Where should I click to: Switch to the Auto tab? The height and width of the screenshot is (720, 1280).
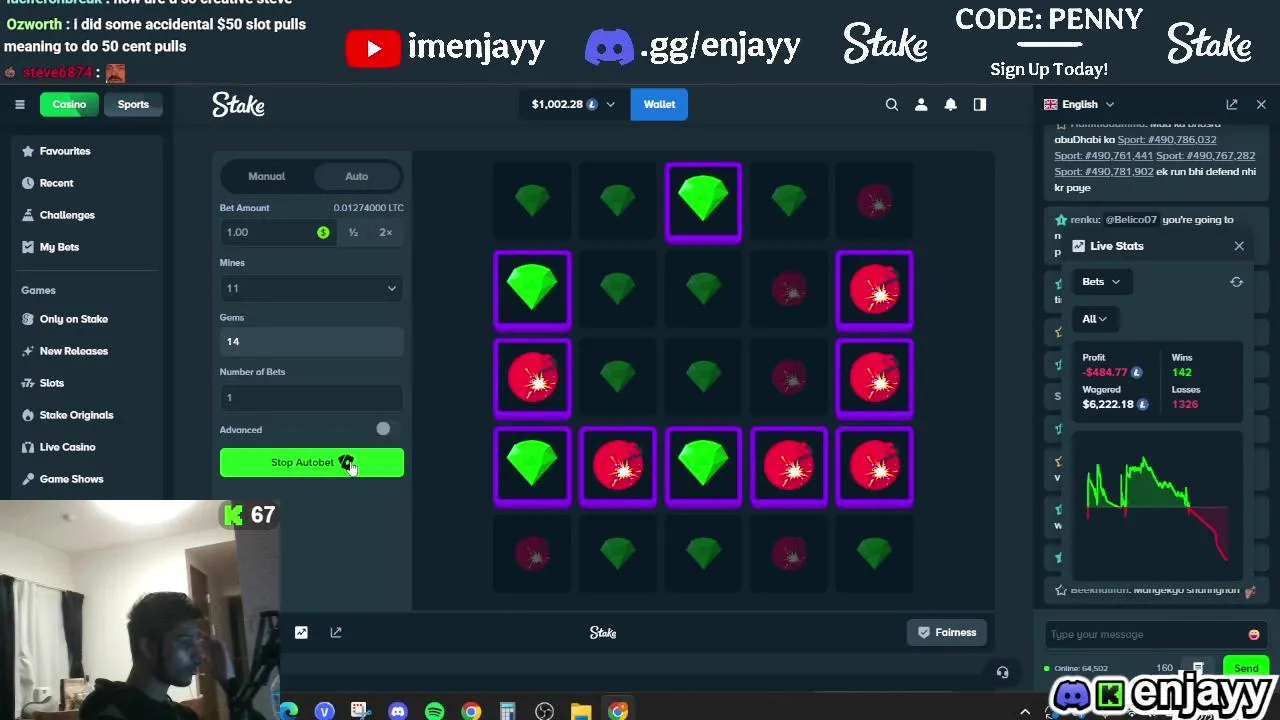coord(357,176)
